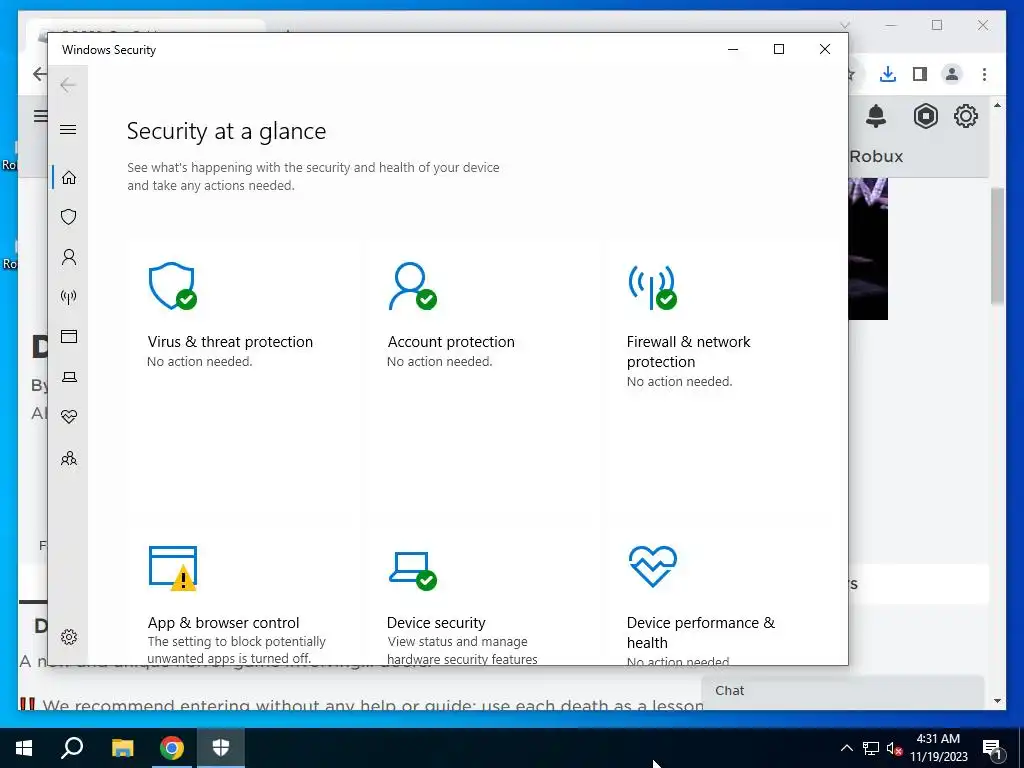Switch to Google Chrome on the taskbar
This screenshot has width=1024, height=768.
pyautogui.click(x=172, y=748)
